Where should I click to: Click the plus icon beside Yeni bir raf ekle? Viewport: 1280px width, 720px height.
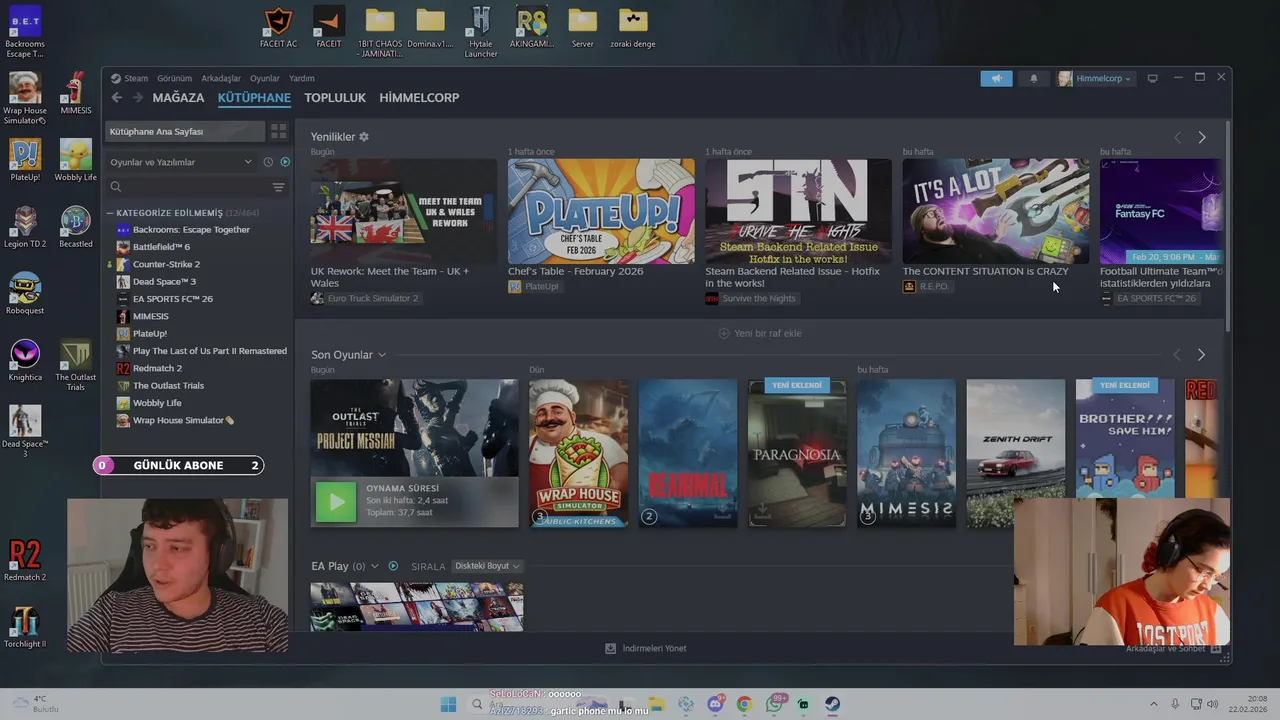(x=724, y=333)
